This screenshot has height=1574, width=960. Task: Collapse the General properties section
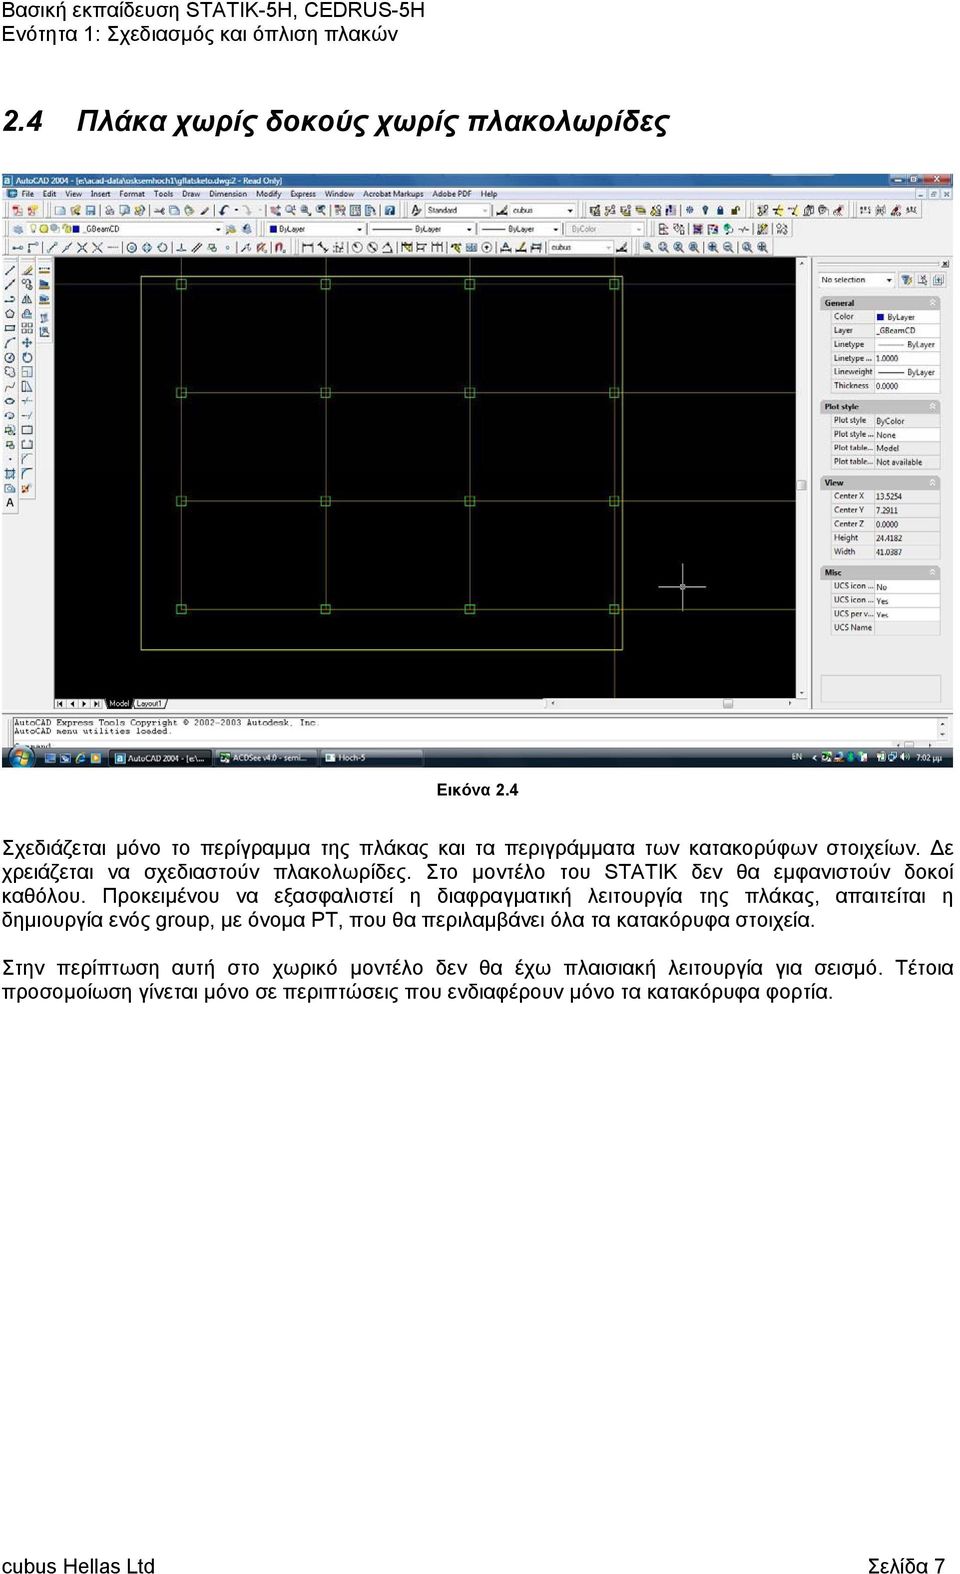[x=933, y=303]
